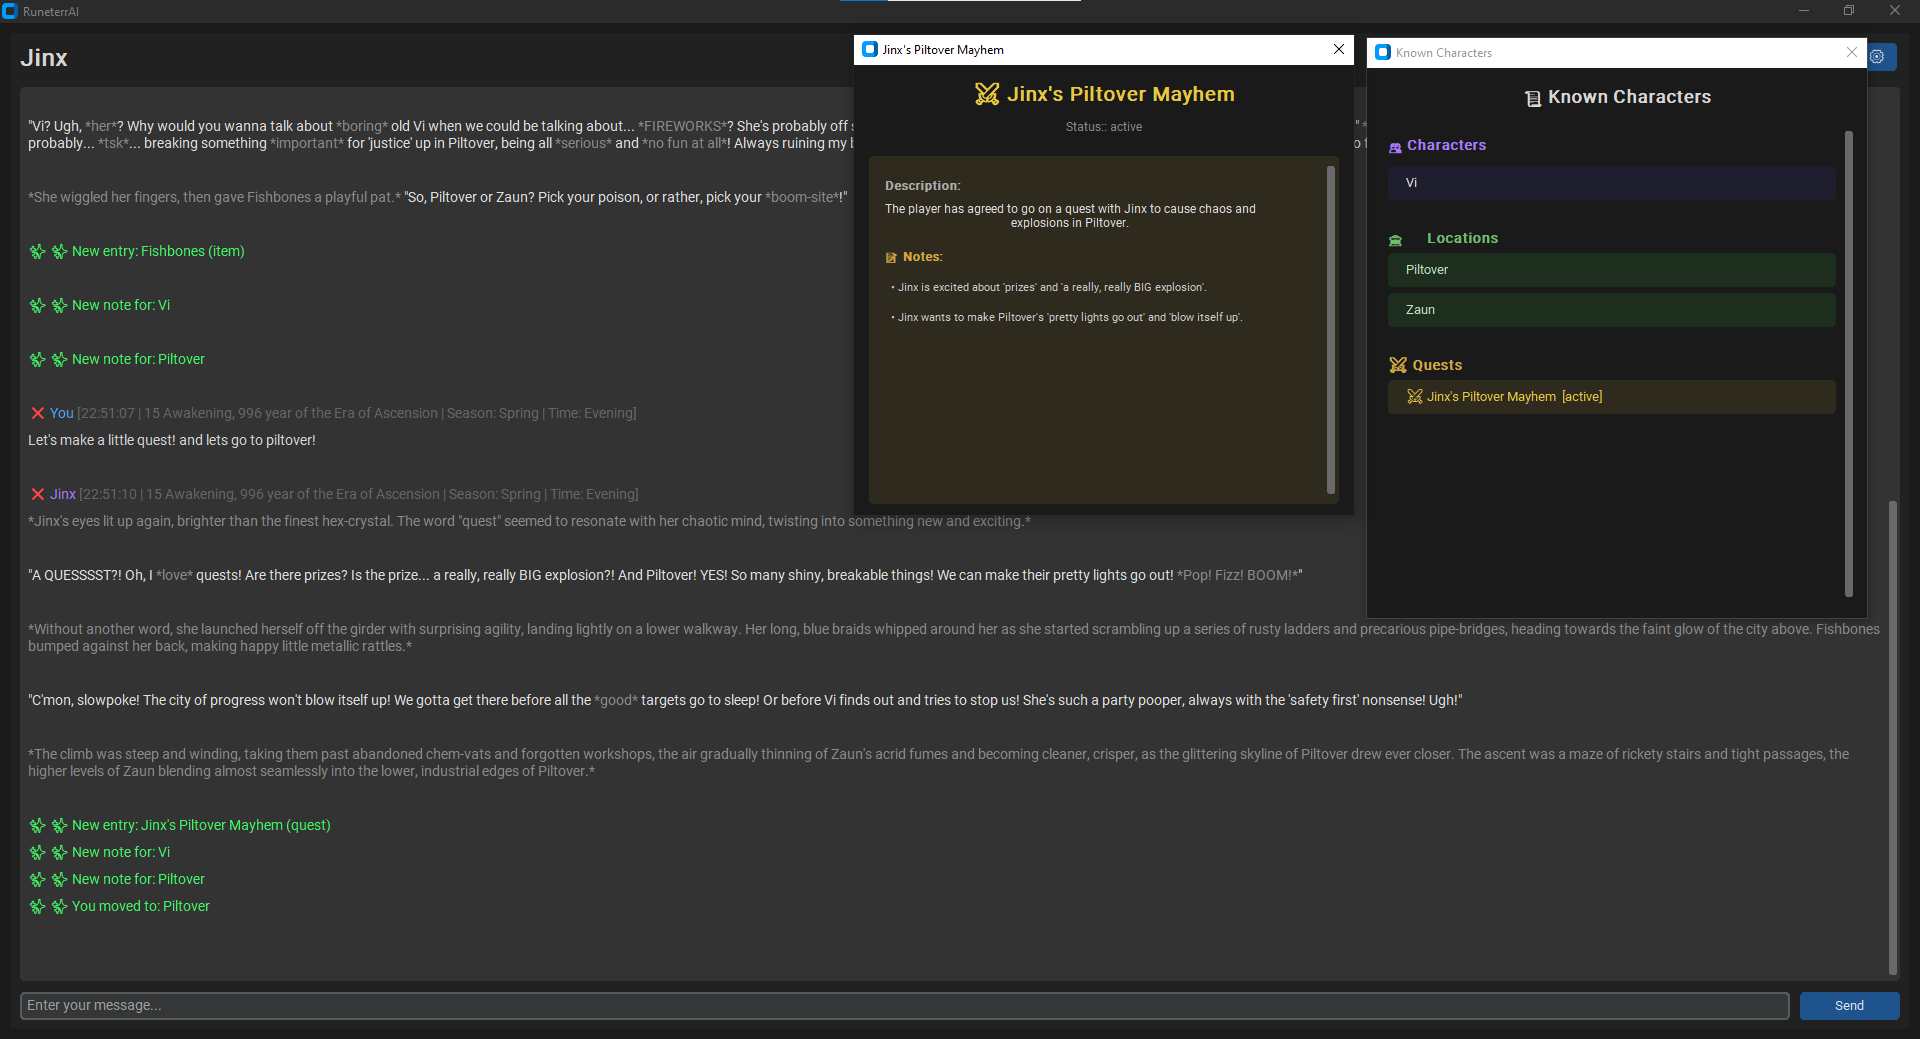
Task: Open Jinx's Piltover Mayhem [active] quest row
Action: pos(1611,397)
